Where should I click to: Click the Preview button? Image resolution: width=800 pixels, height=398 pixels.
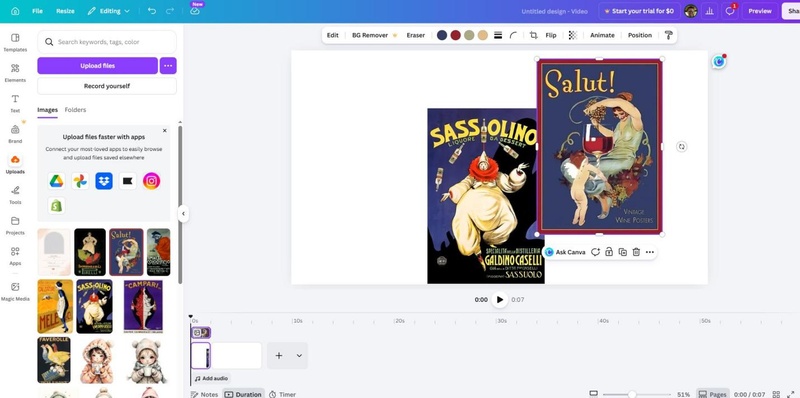point(760,11)
